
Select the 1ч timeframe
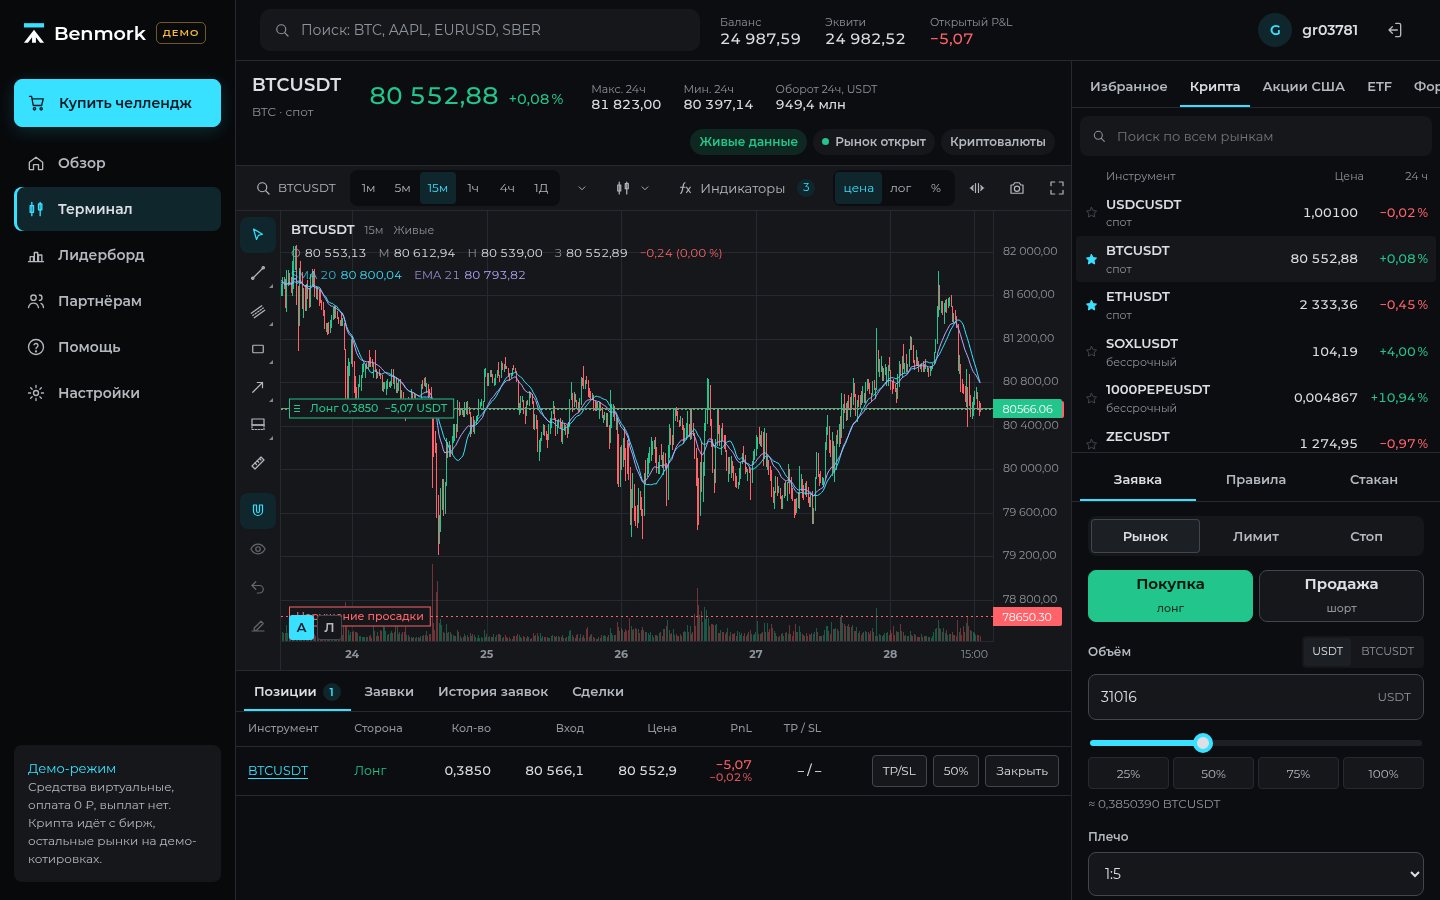(473, 188)
